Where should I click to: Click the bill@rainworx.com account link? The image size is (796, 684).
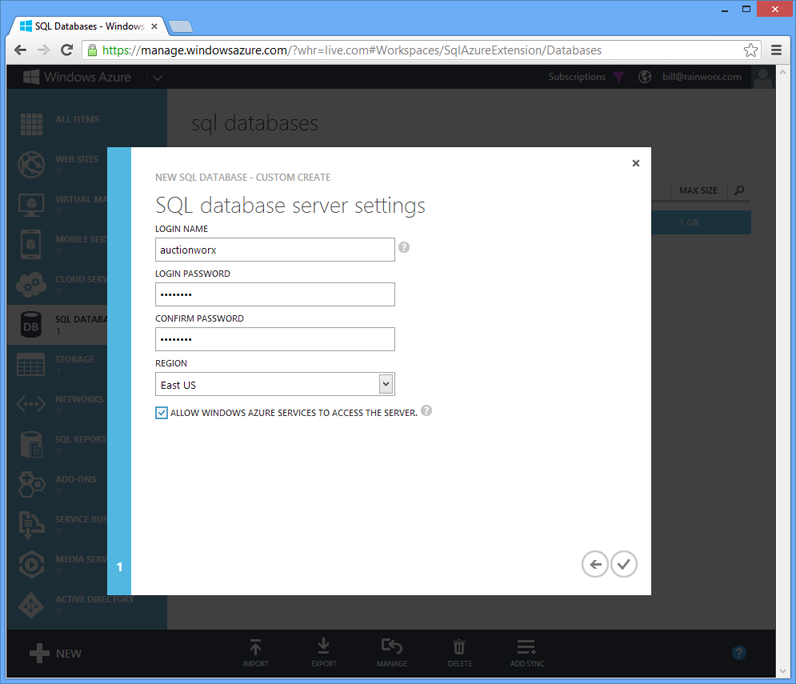pos(702,77)
